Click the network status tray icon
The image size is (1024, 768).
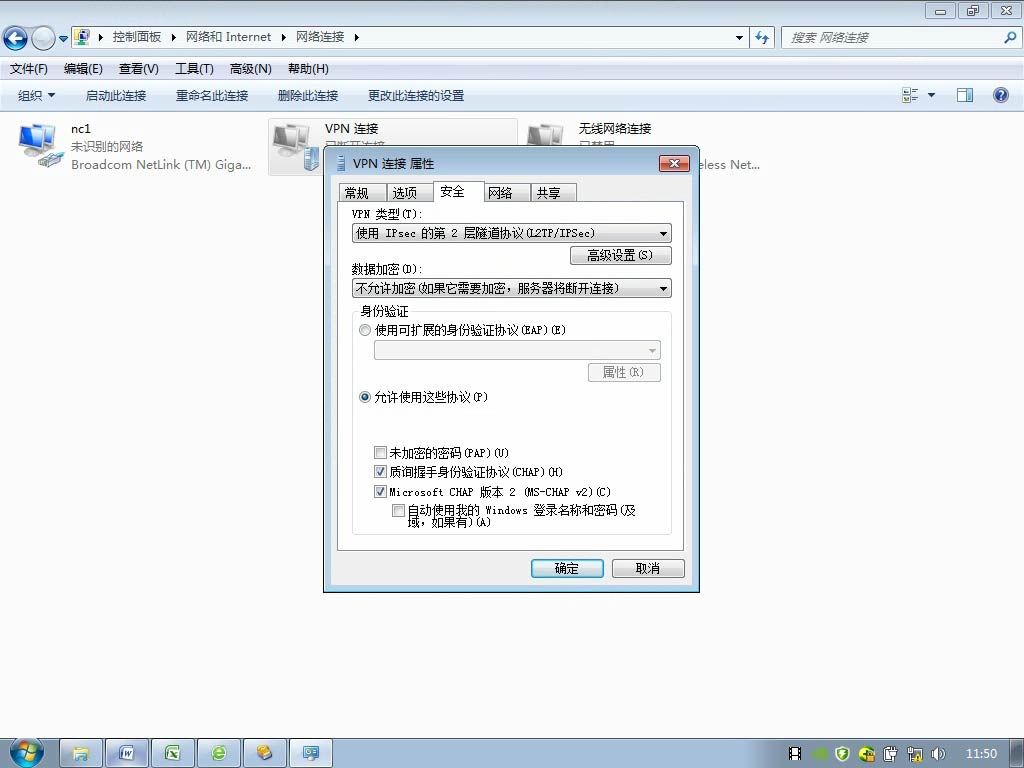915,754
